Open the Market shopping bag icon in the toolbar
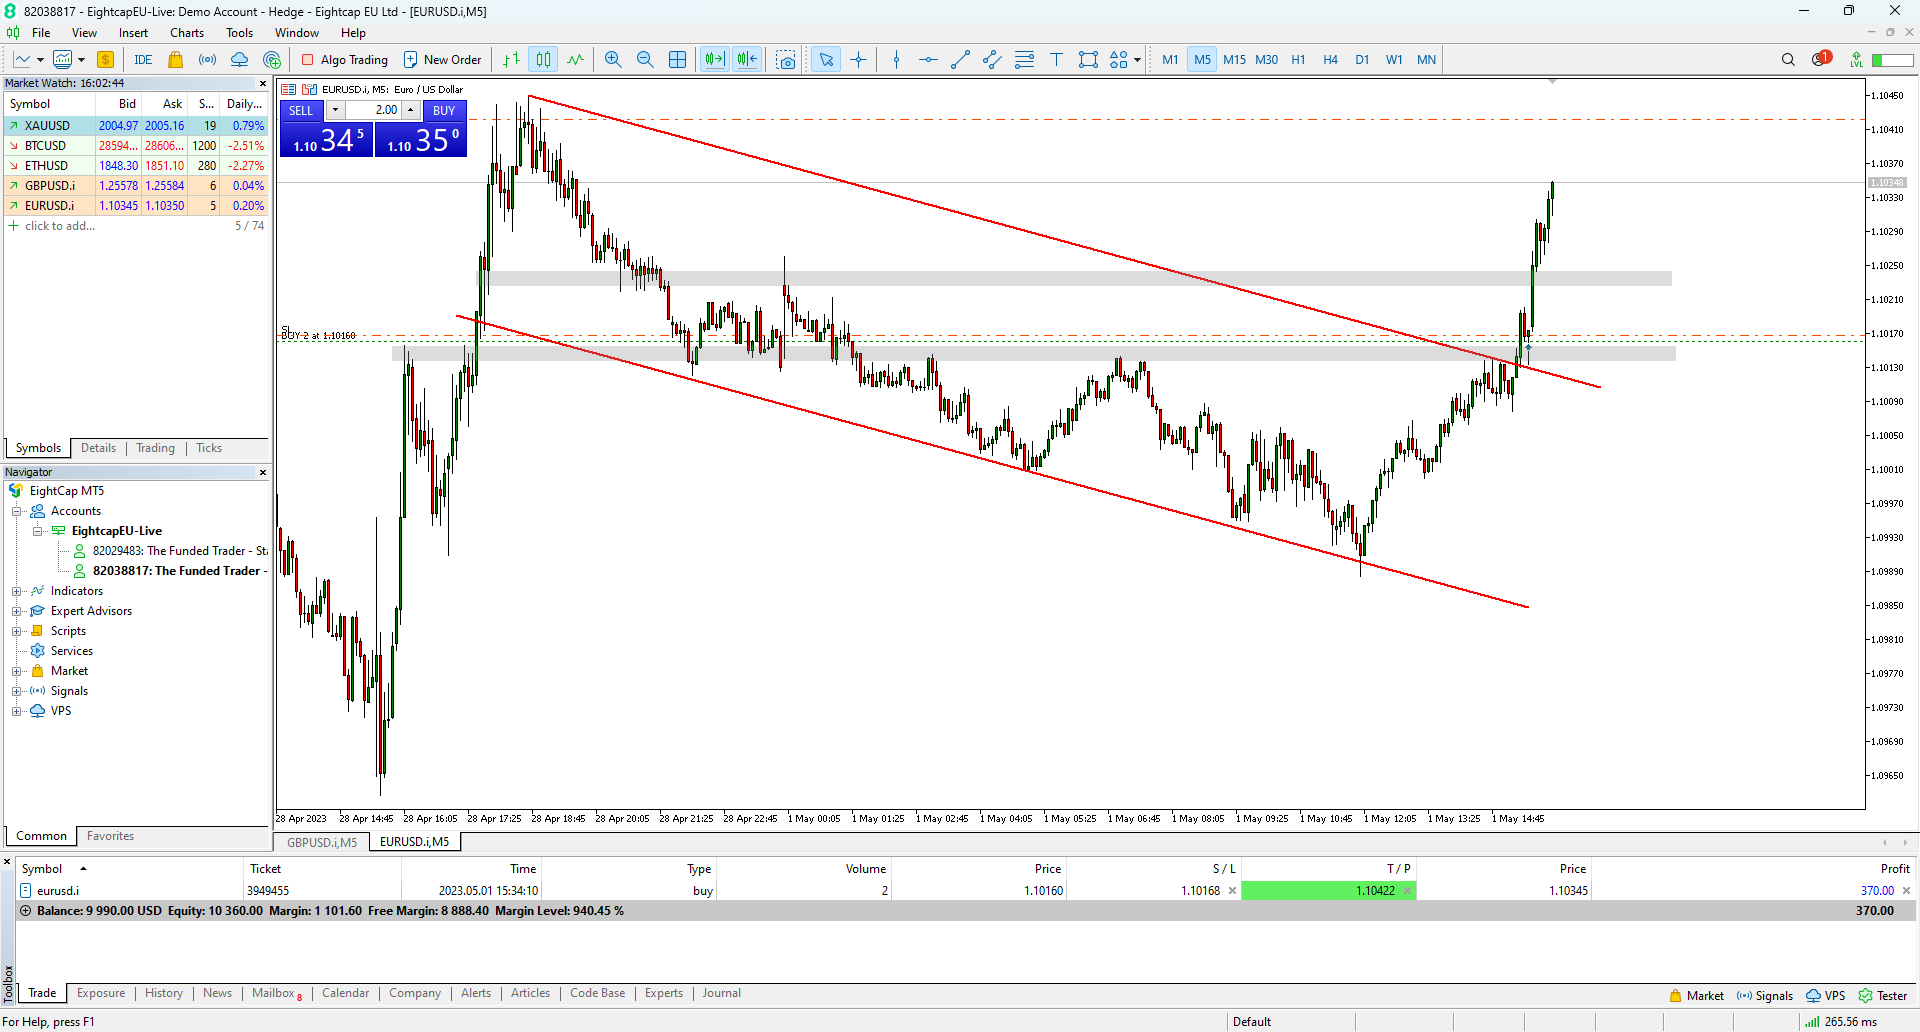The width and height of the screenshot is (1920, 1032). pyautogui.click(x=176, y=60)
